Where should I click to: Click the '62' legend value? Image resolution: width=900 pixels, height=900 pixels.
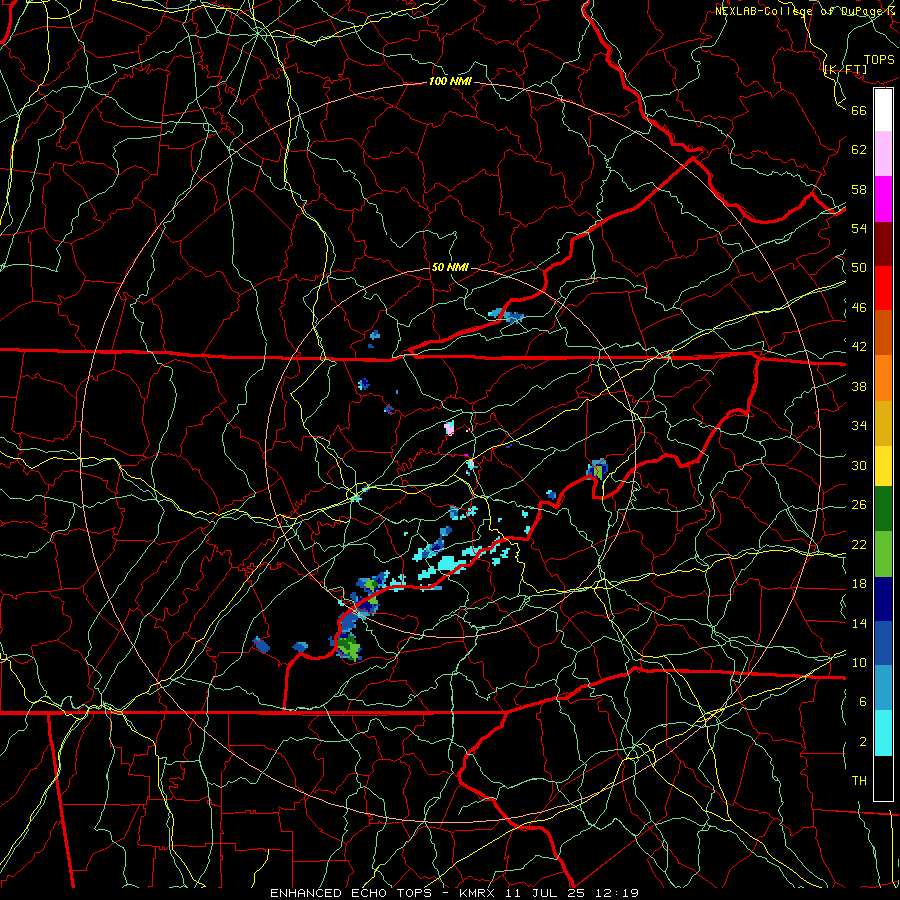point(859,149)
